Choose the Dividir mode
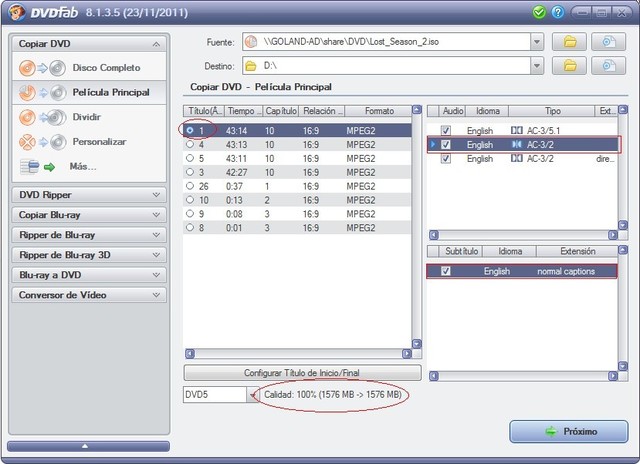This screenshot has height=464, width=640. tap(87, 117)
